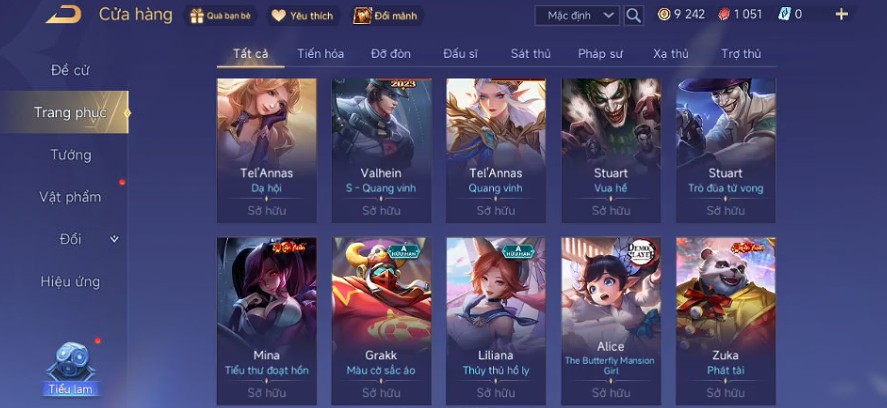Switch to the Sát thủ tab

pyautogui.click(x=531, y=54)
